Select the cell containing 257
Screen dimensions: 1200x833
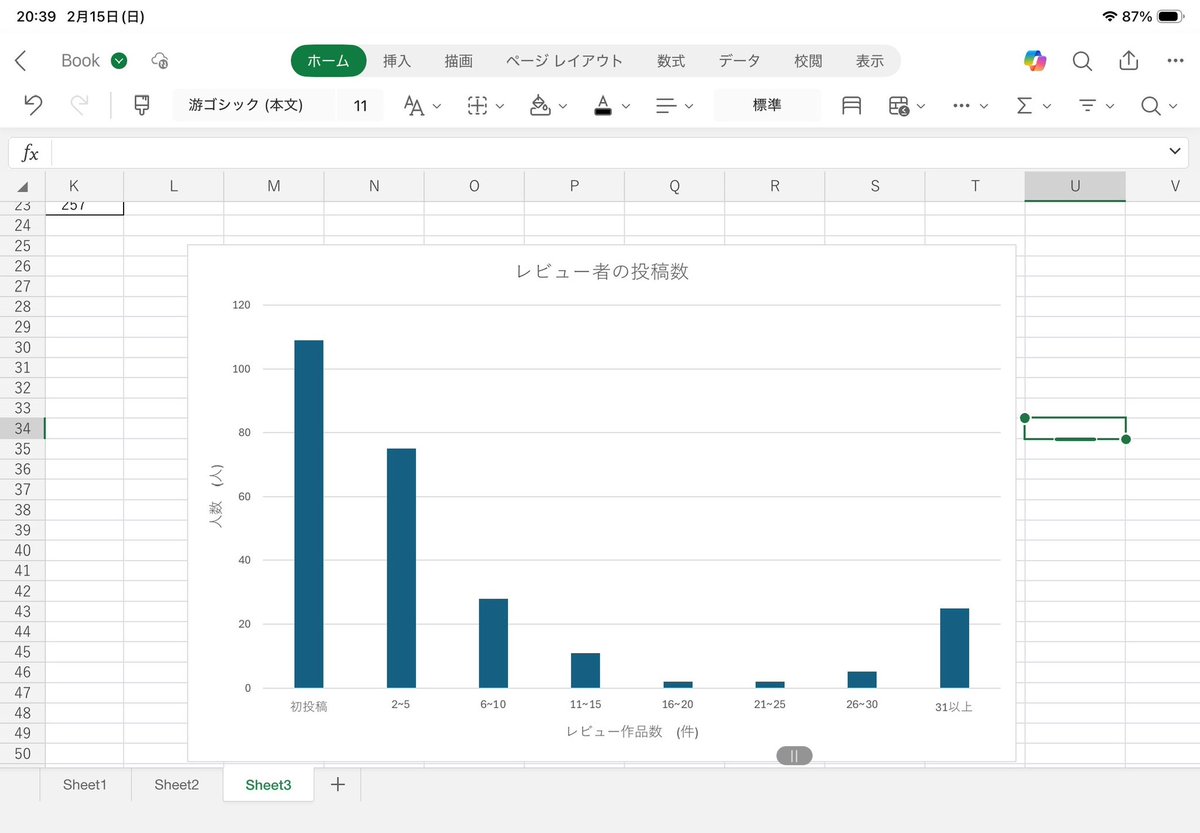pos(85,208)
